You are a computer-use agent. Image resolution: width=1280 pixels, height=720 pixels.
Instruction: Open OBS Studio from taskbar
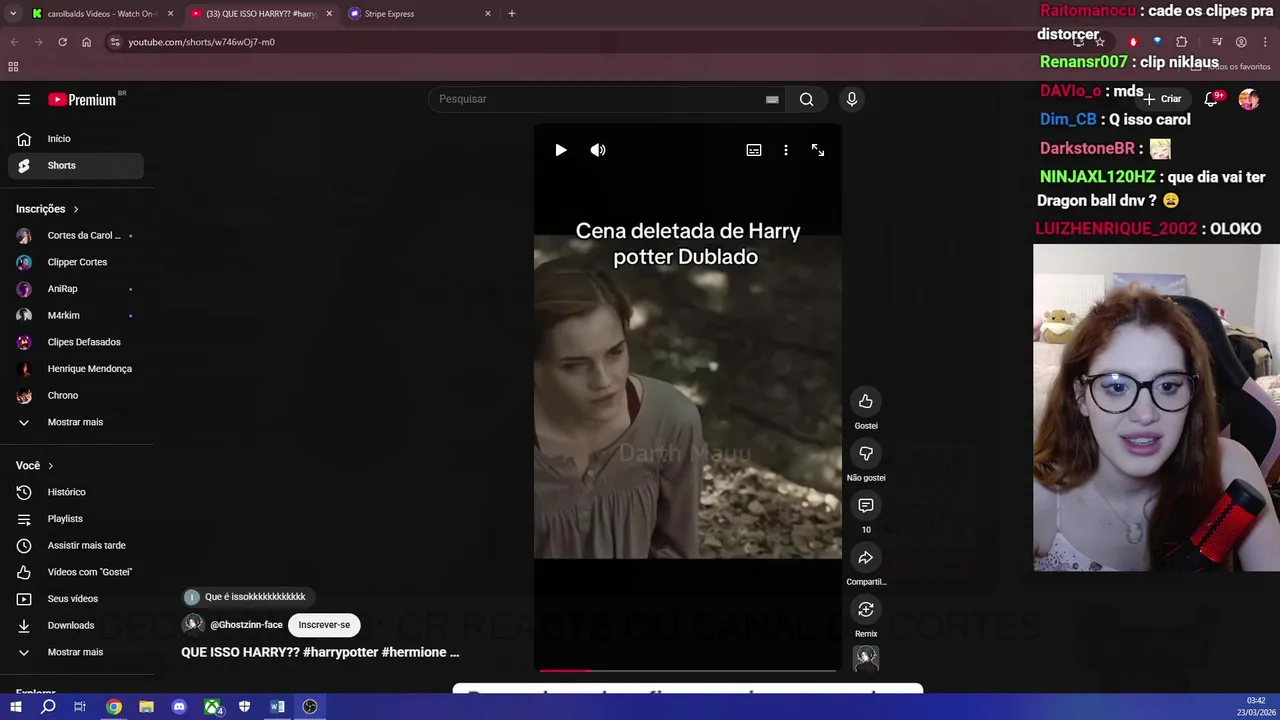310,707
